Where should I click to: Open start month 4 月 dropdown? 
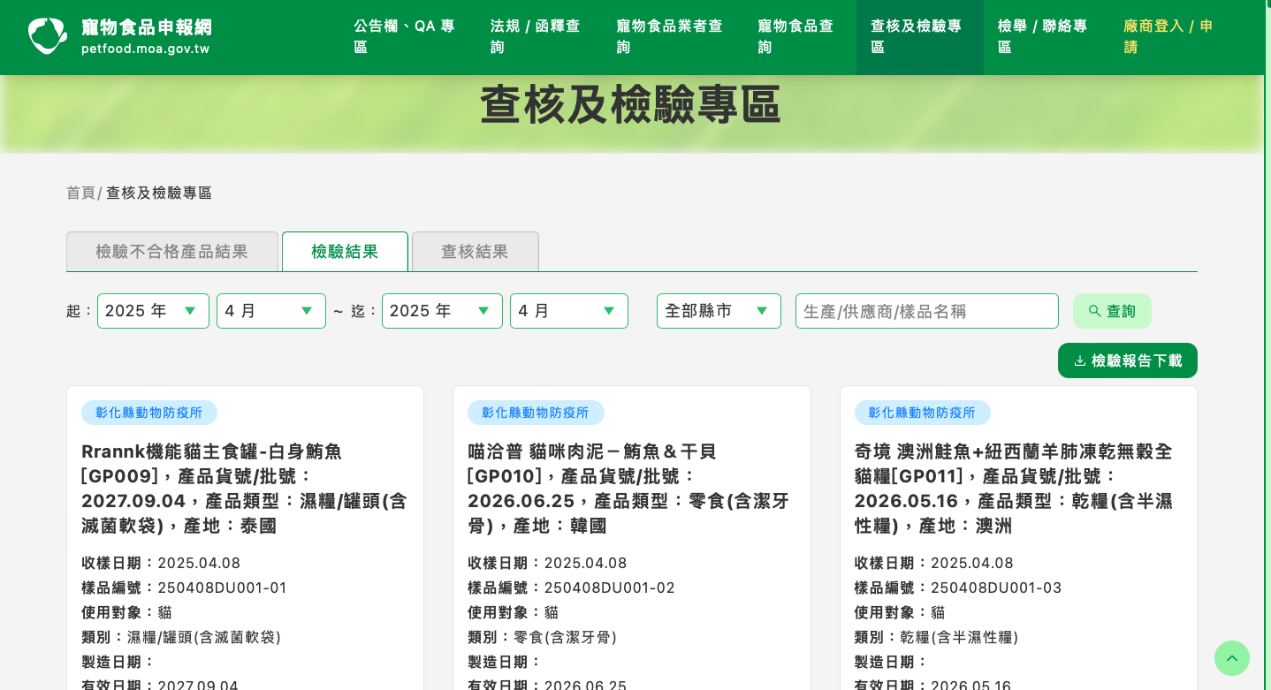[x=271, y=311]
